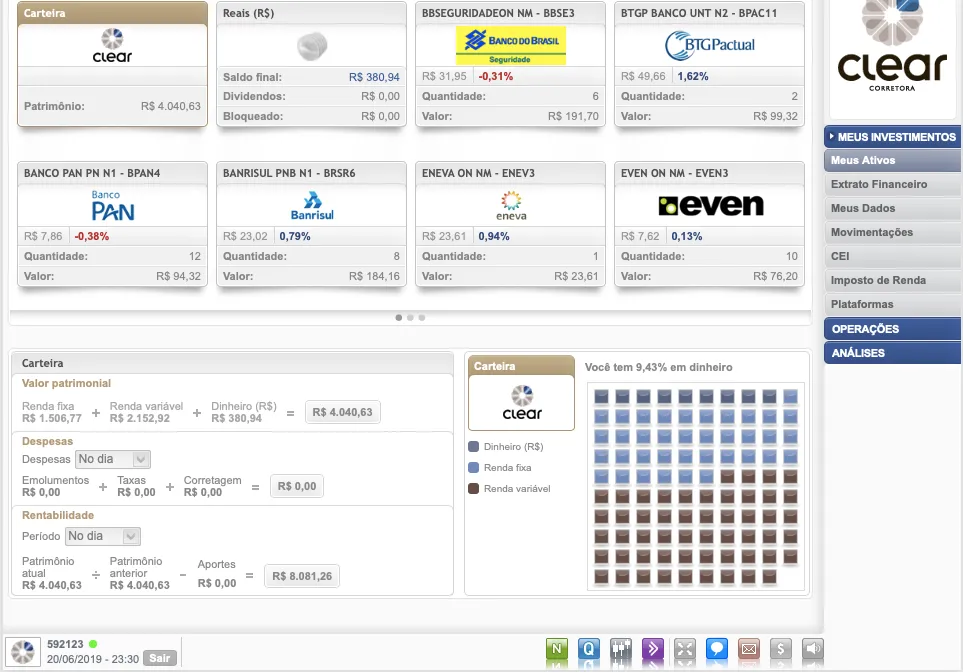This screenshot has height=672, width=963.
Task: Select Imposto de Renda menu item
Action: click(x=879, y=280)
